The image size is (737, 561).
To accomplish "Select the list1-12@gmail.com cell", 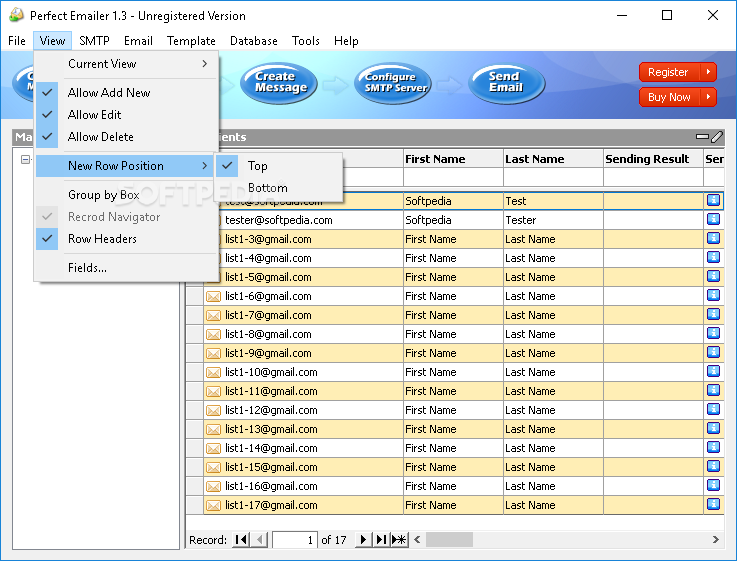I will [x=304, y=410].
